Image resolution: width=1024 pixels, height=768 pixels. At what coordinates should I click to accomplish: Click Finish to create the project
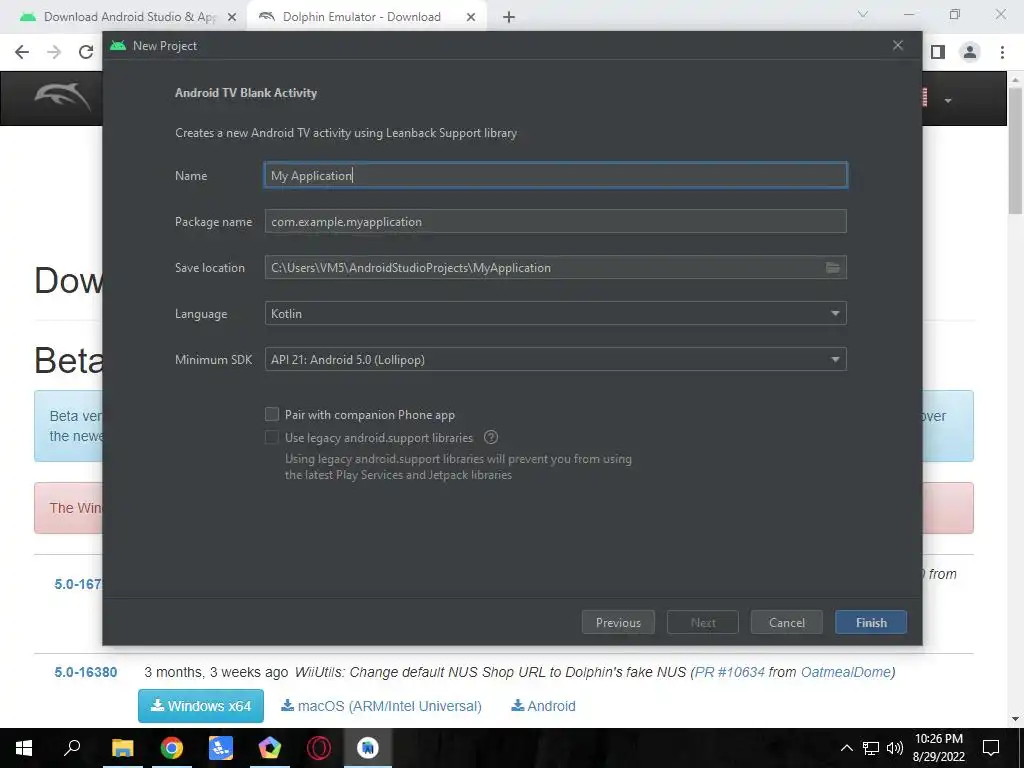(x=871, y=622)
